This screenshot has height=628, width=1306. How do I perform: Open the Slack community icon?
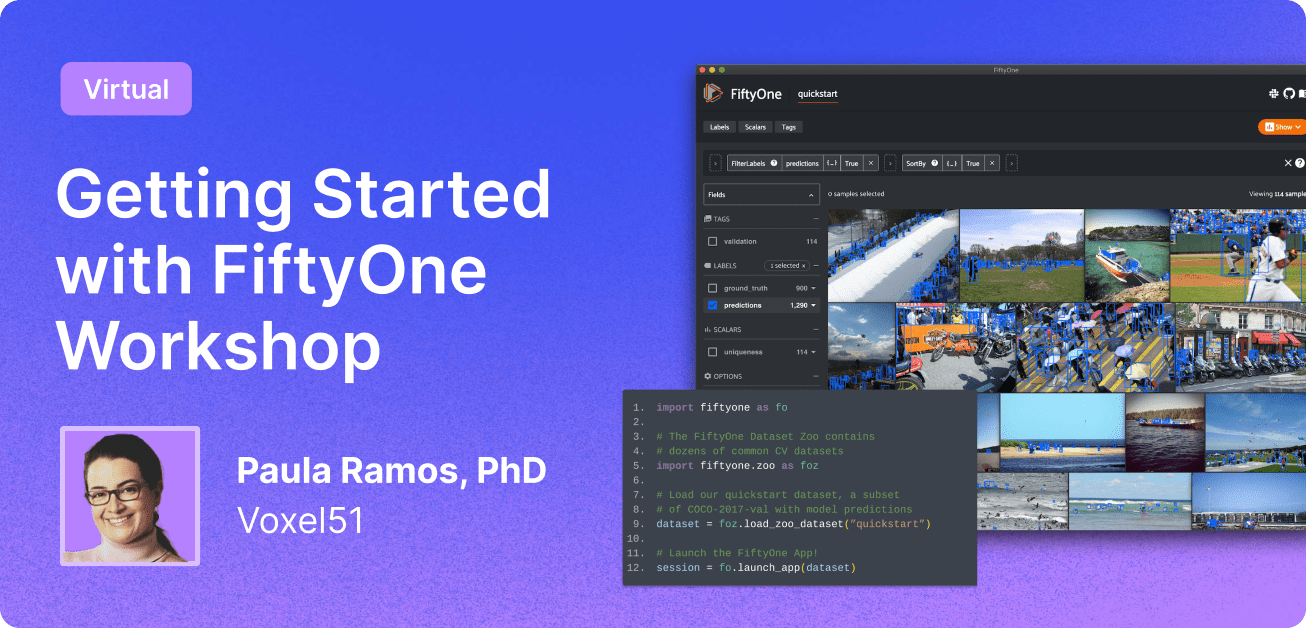pyautogui.click(x=1274, y=93)
